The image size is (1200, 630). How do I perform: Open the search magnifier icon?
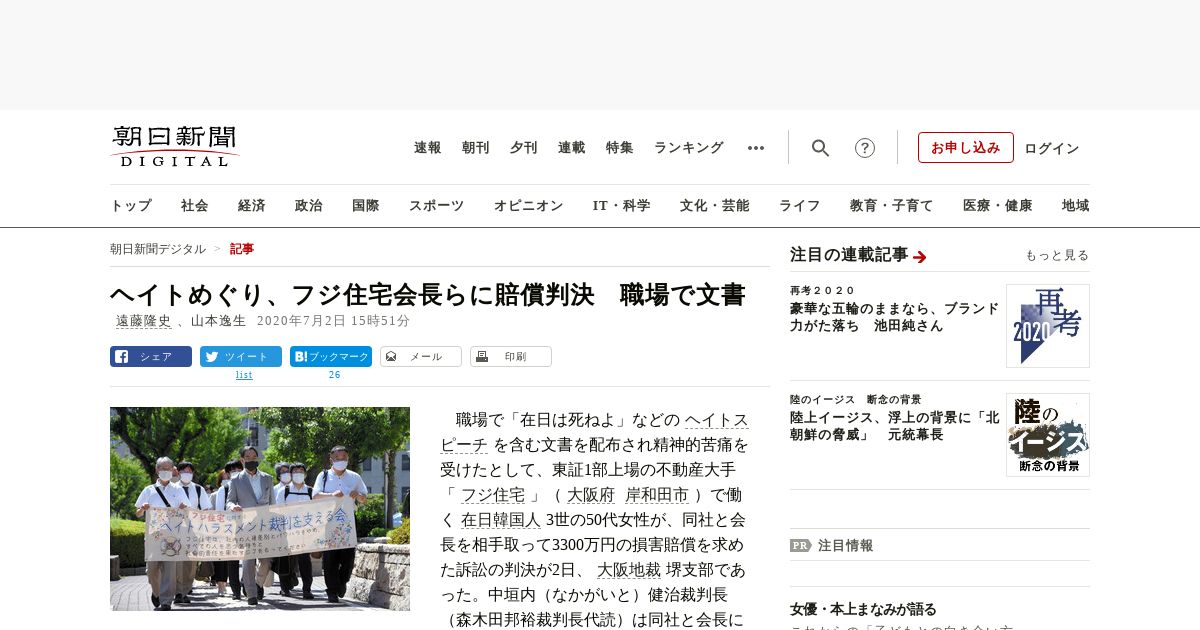pyautogui.click(x=820, y=148)
